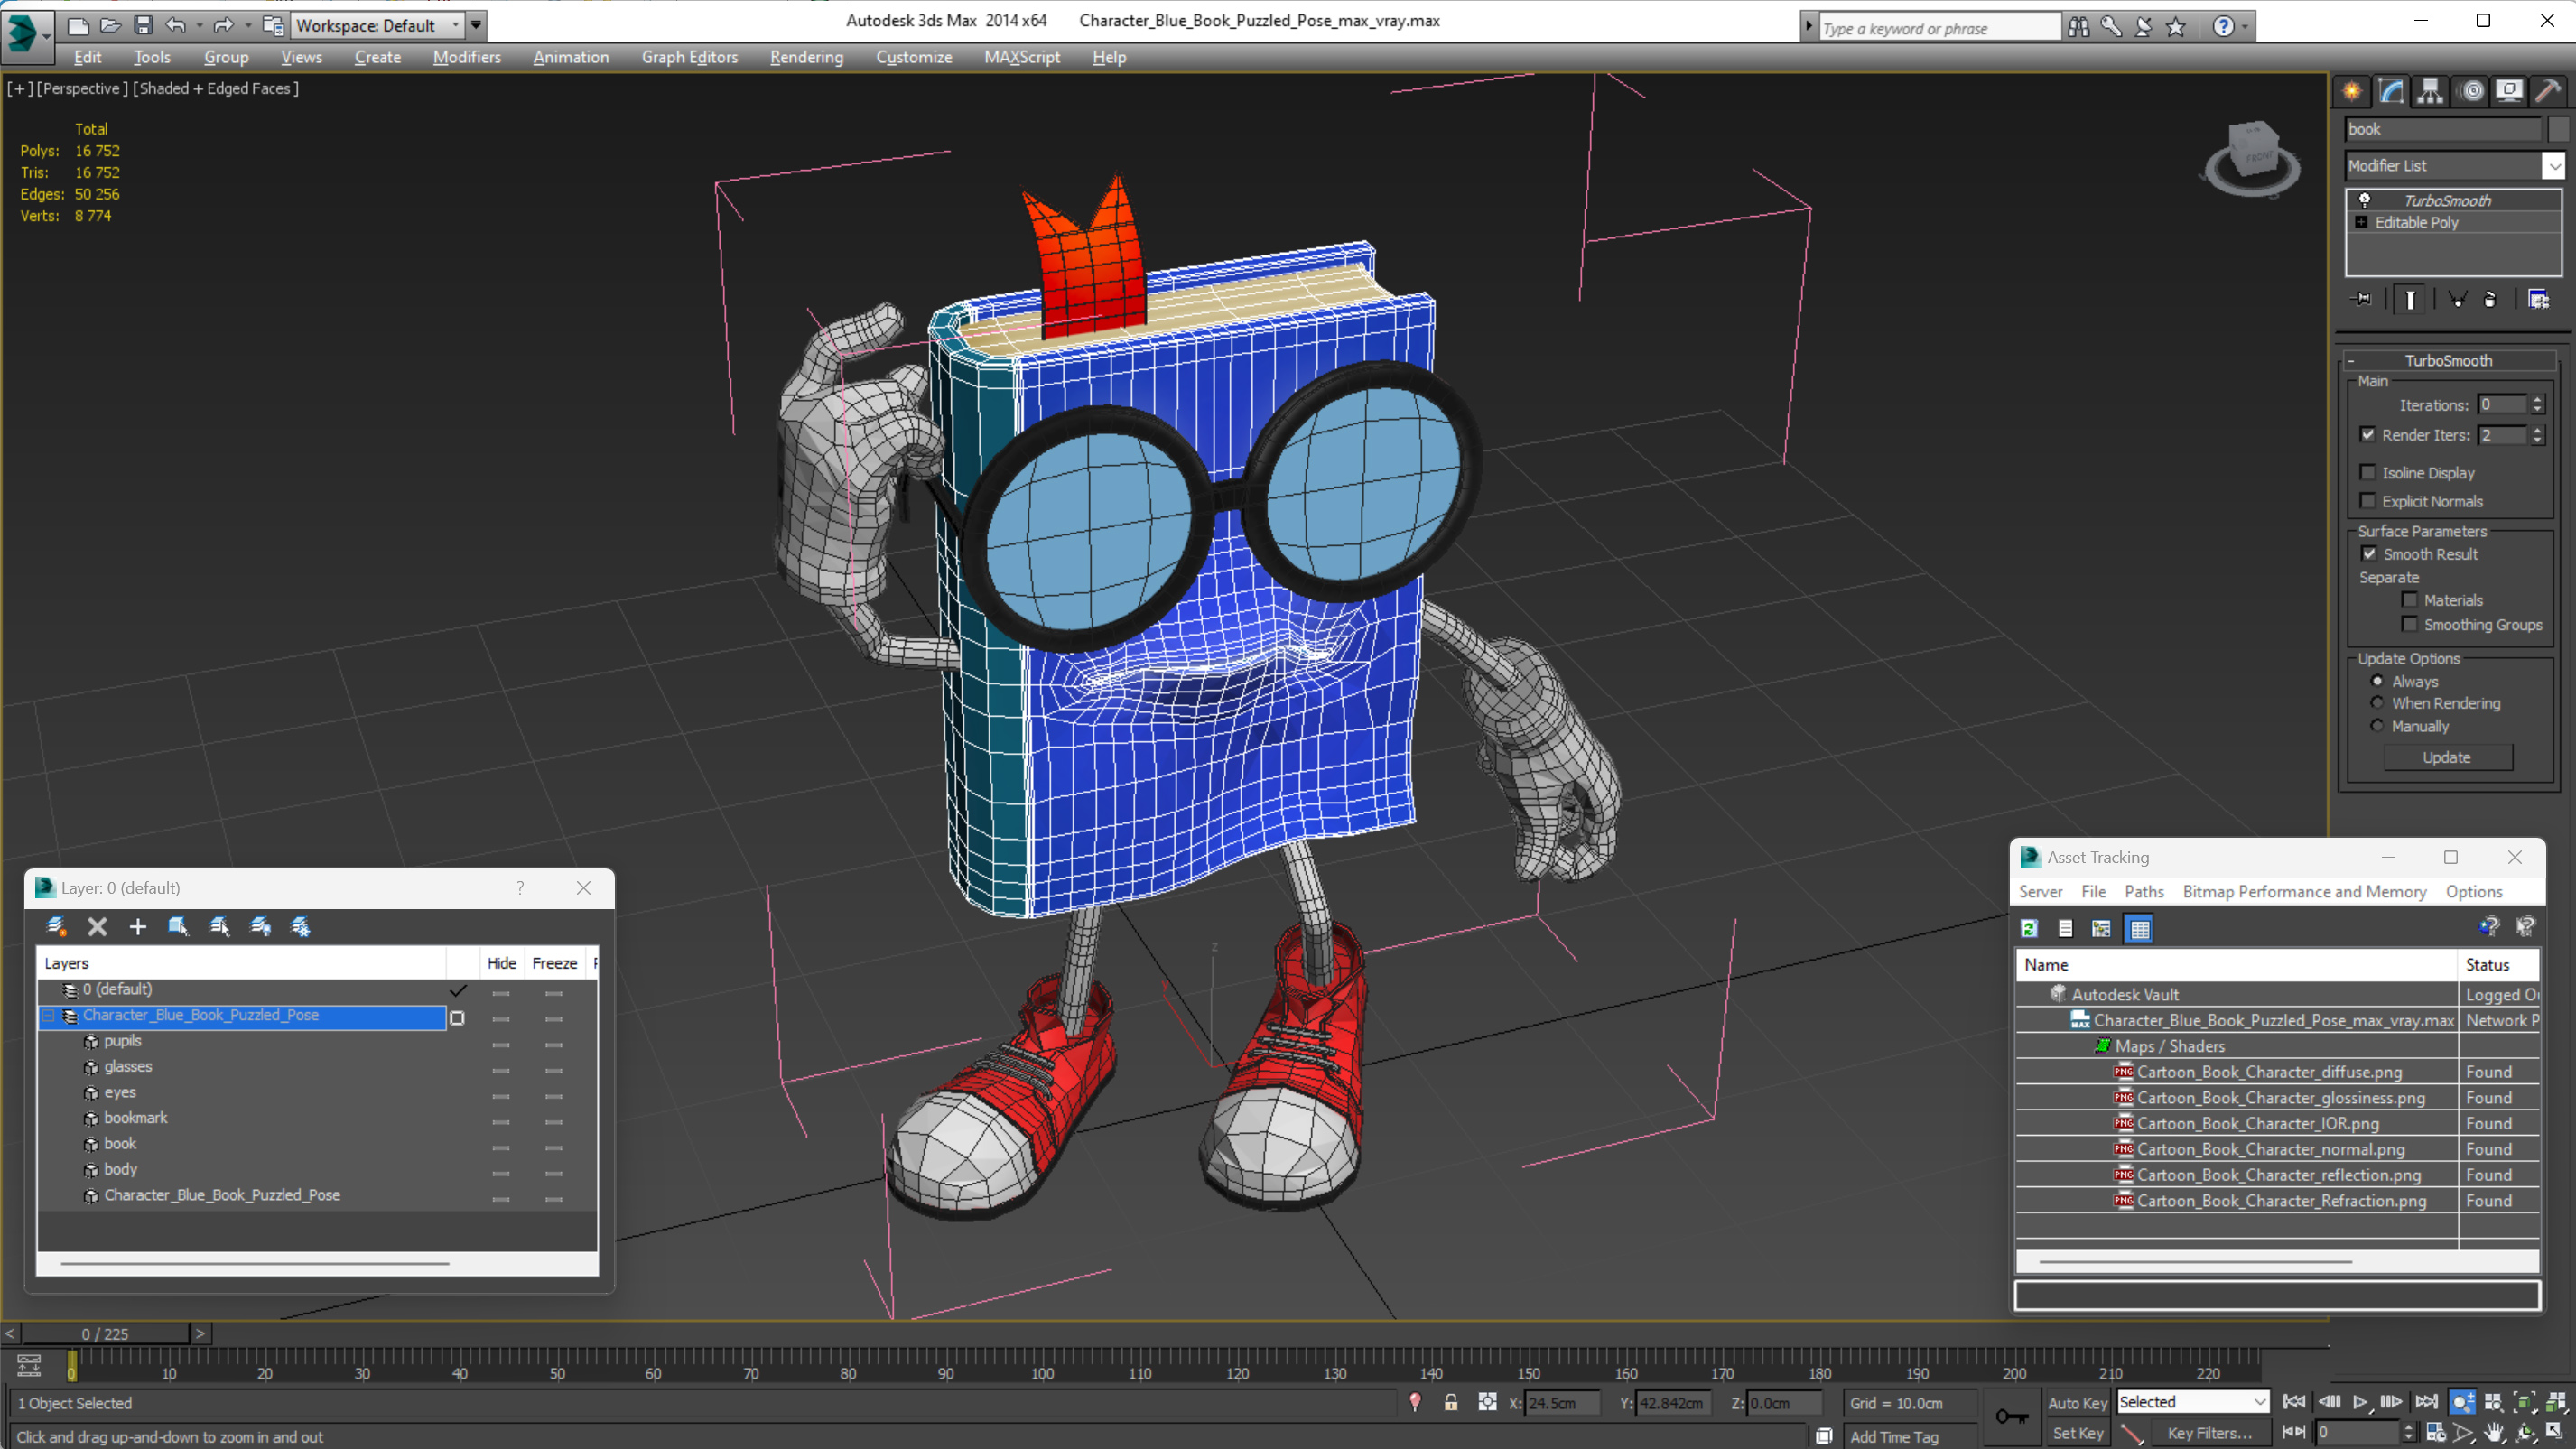Screen dimensions: 2576x1449
Task: Collapse Character_Blue_Book_Puzzled_Pose layer tree
Action: [x=47, y=1015]
